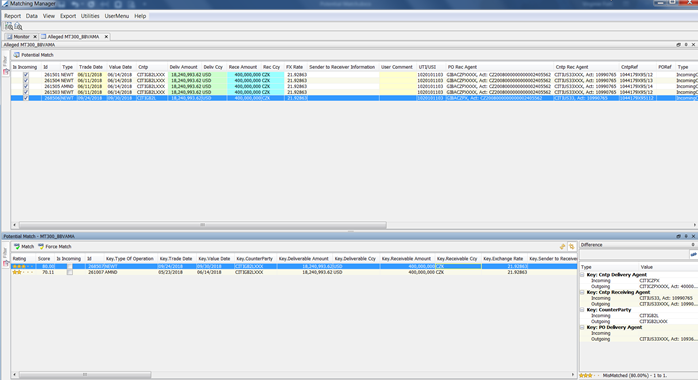Toggle Is Incoming checkbox for Id 268506

point(26,98)
